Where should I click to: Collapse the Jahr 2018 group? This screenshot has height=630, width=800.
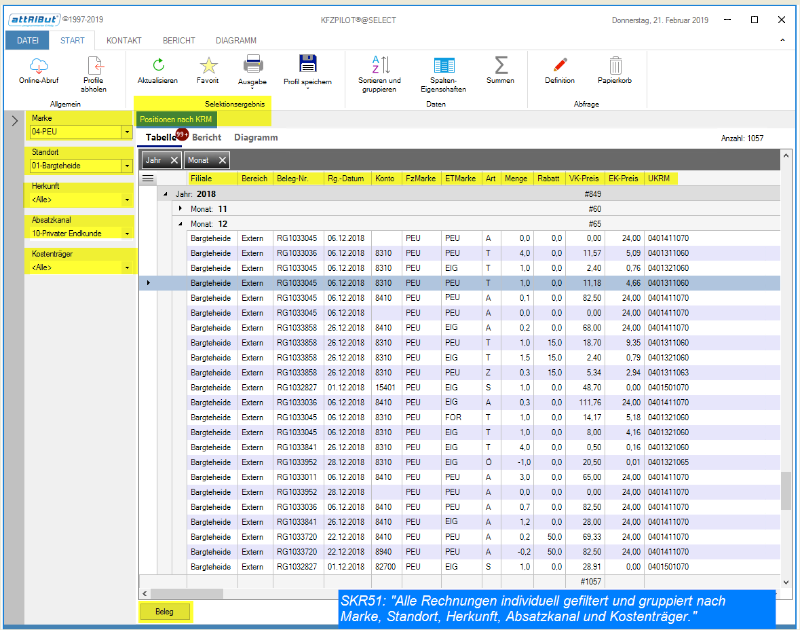165,194
